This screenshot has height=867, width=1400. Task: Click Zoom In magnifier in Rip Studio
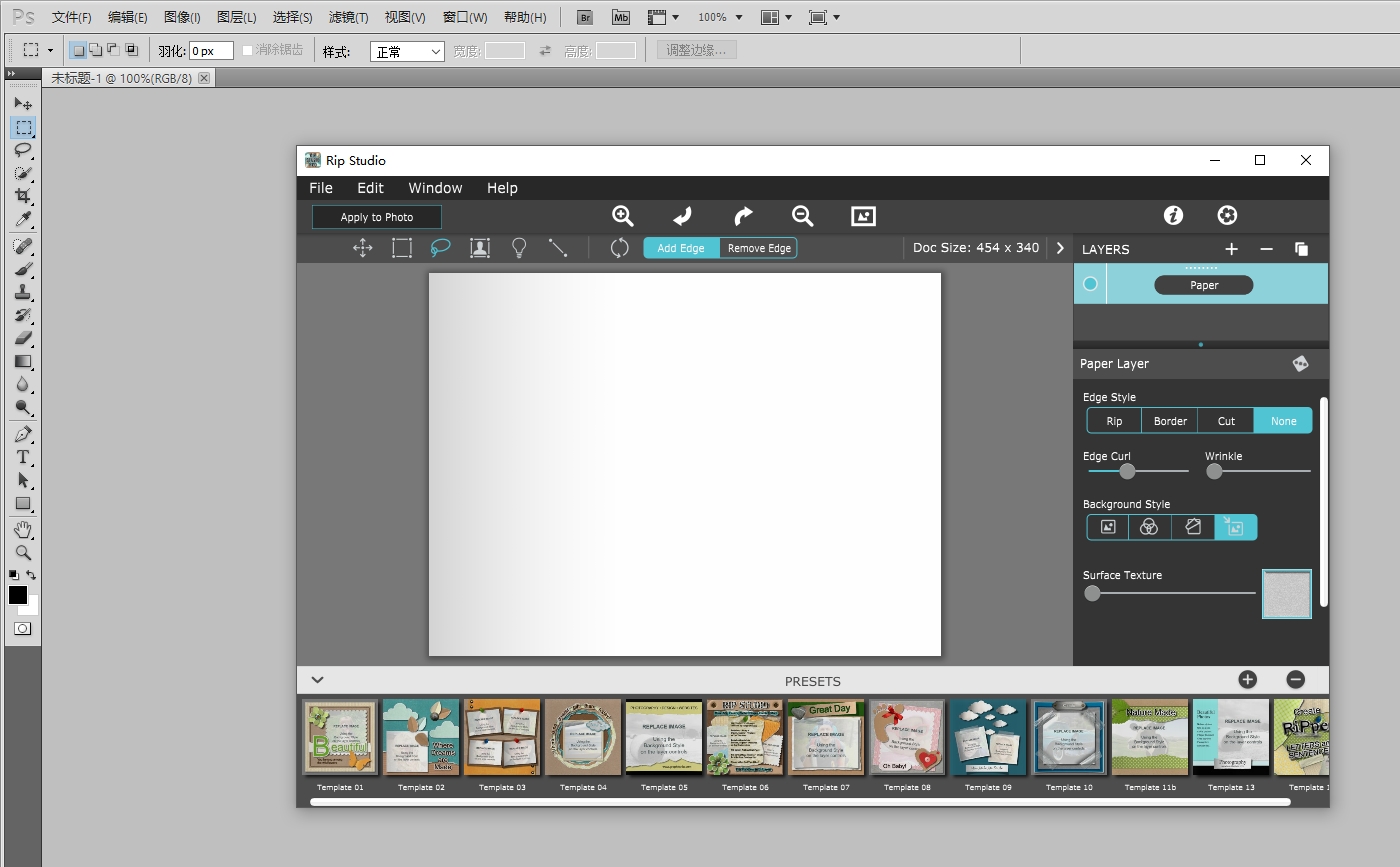[x=623, y=216]
